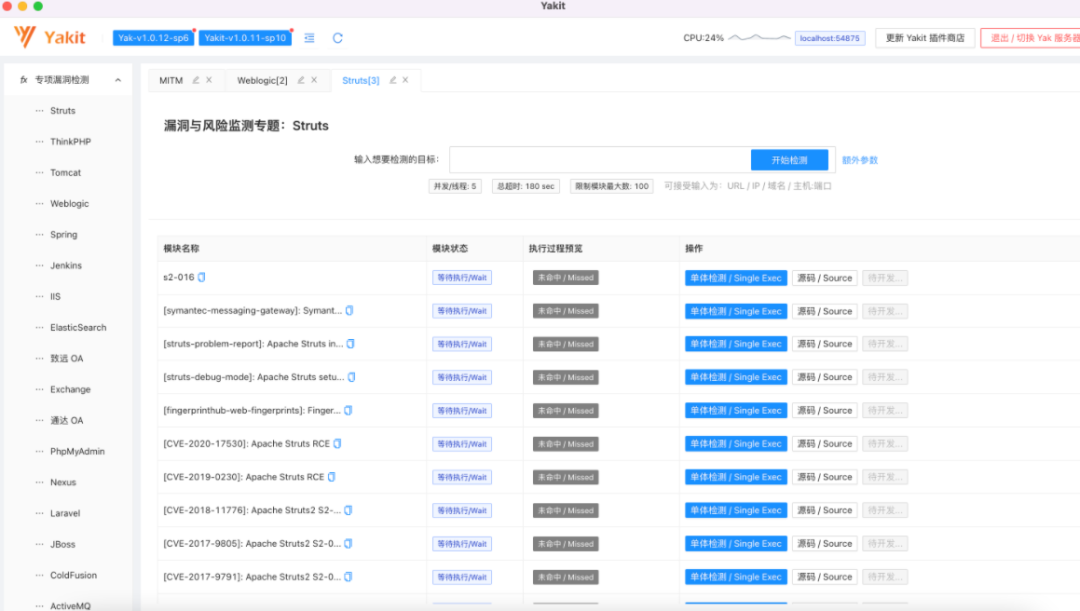Click the refresh icon in header
This screenshot has width=1080, height=611.
pyautogui.click(x=338, y=38)
